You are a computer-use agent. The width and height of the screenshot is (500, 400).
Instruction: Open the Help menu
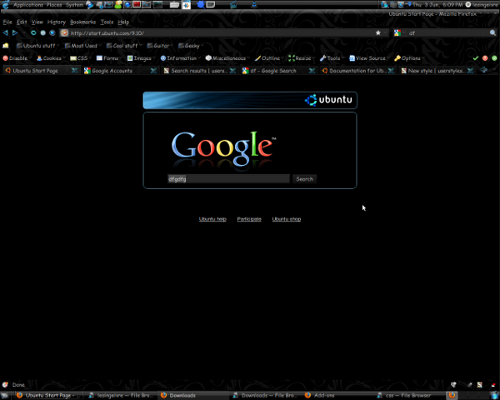click(123, 22)
